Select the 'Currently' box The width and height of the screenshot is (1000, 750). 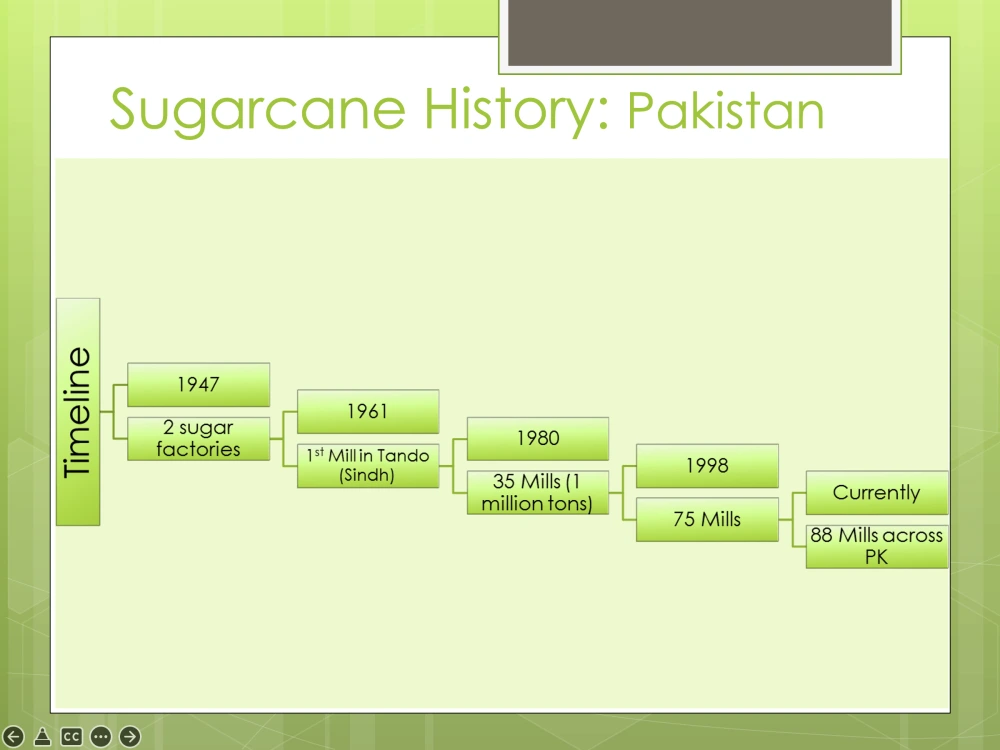[x=877, y=492]
